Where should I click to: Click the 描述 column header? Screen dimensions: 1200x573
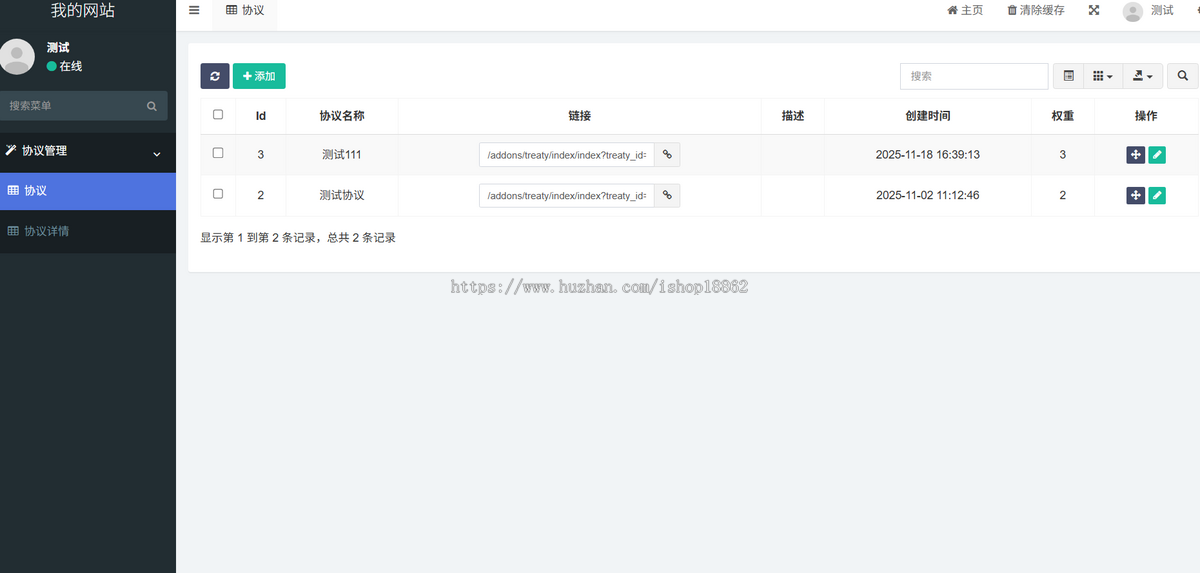tap(793, 116)
